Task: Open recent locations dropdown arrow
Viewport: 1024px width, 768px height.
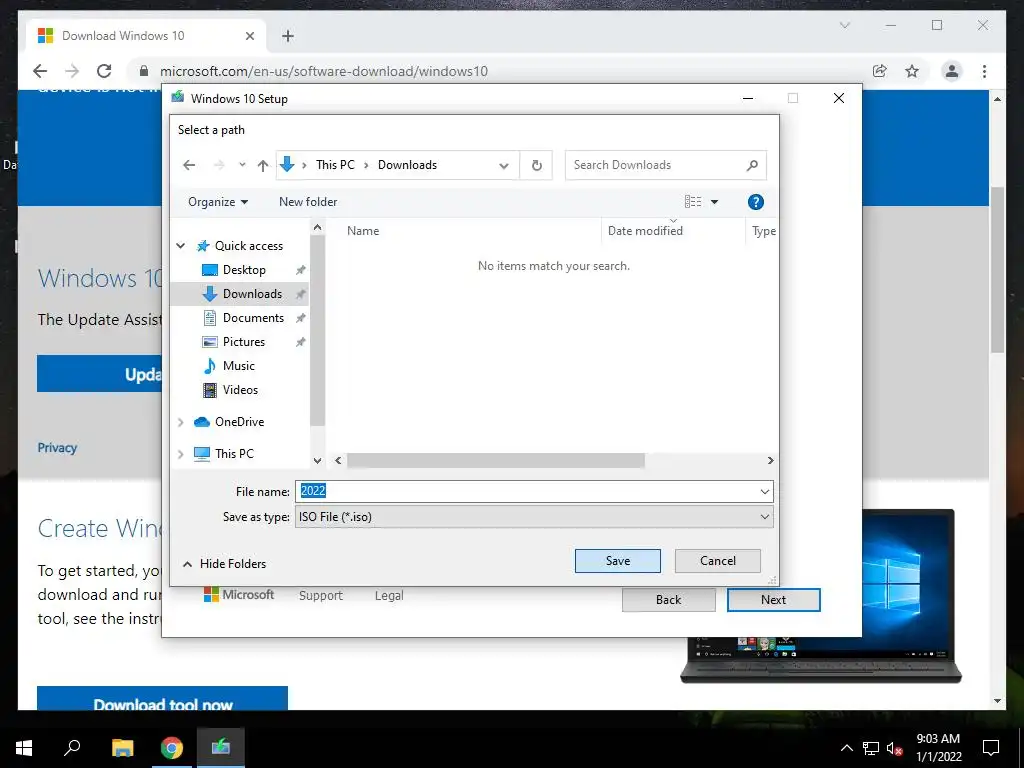Action: (x=242, y=165)
